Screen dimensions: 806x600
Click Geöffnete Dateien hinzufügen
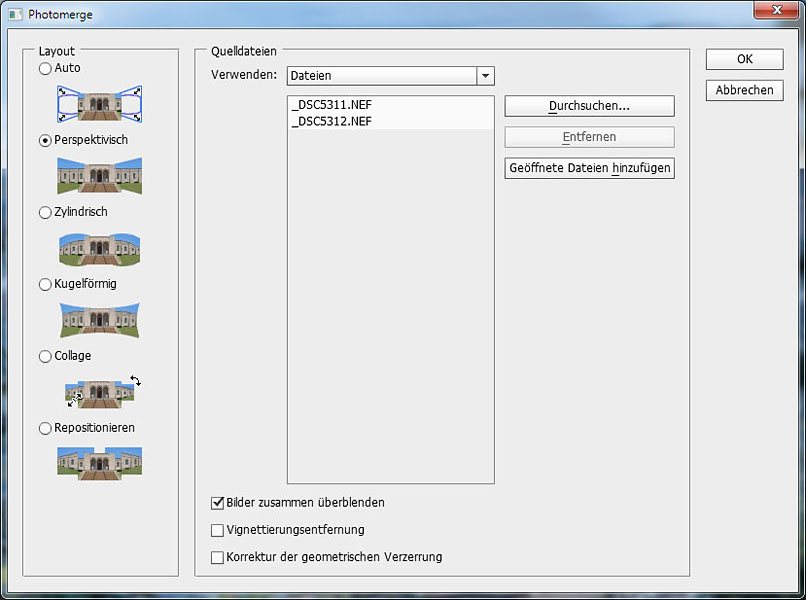tap(589, 168)
